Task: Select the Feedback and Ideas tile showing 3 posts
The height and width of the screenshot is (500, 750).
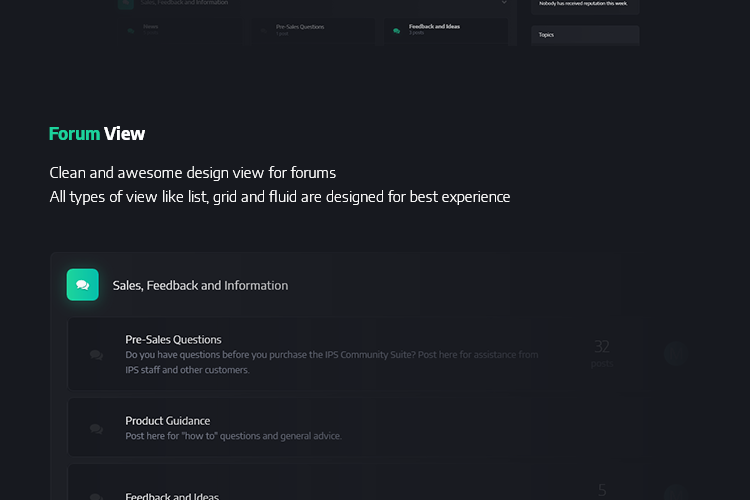Action: click(446, 31)
